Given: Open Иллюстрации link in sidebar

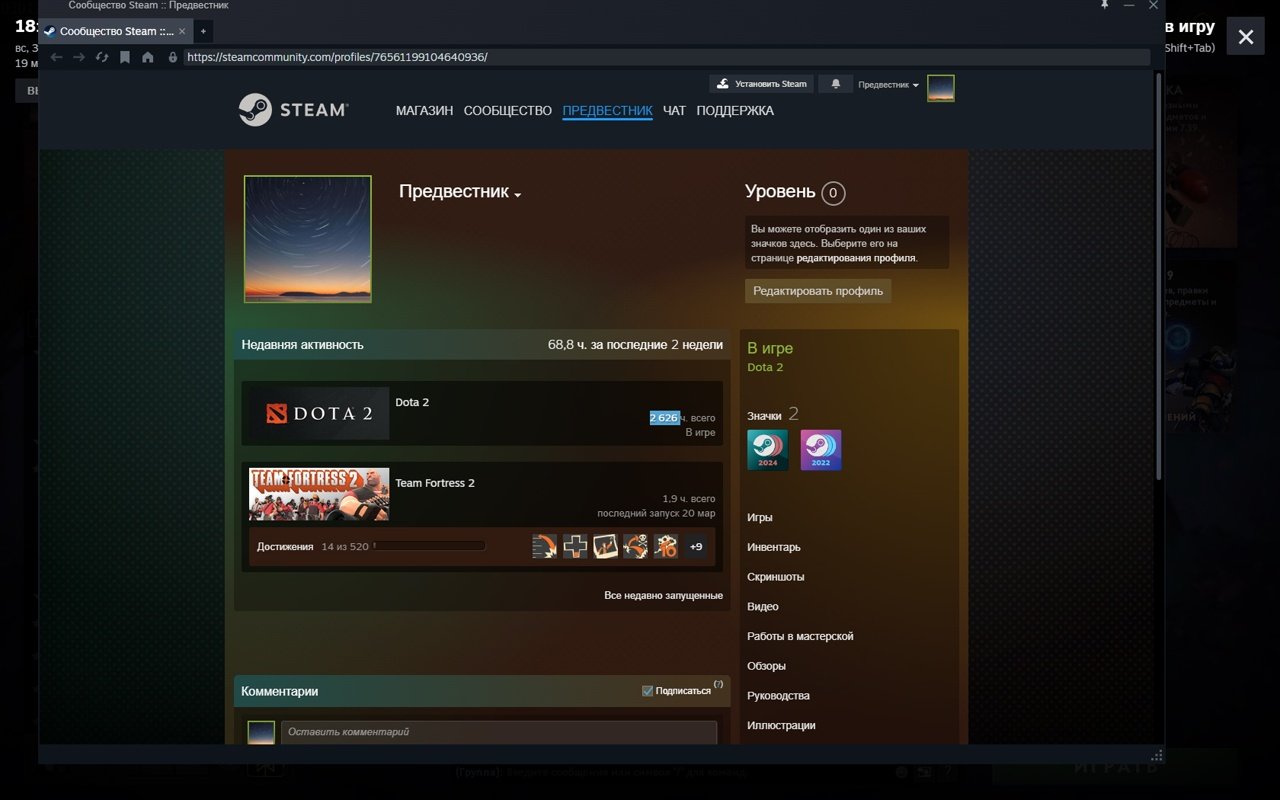Looking at the screenshot, I should click(x=781, y=726).
